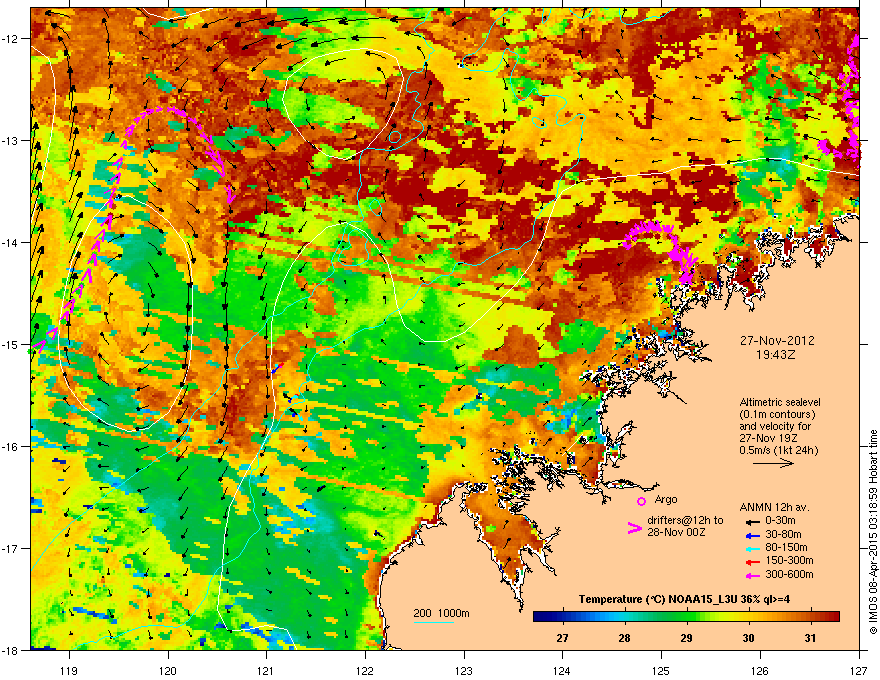
Task: Click the '123' longitude axis label
Action: coord(464,670)
